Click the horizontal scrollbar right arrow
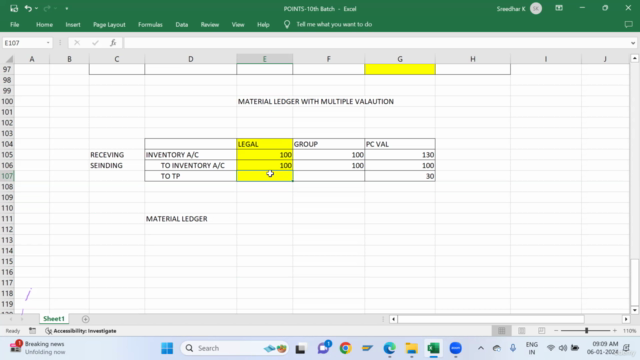This screenshot has height=360, width=640. point(626,319)
